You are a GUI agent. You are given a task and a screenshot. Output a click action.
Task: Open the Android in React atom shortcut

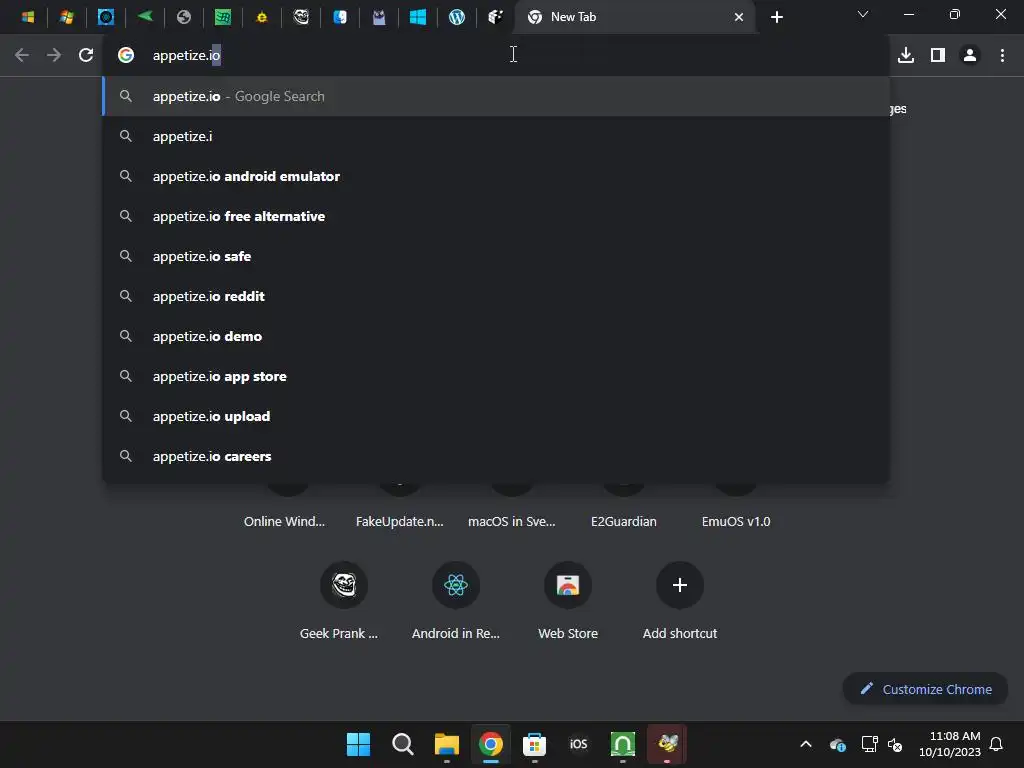click(456, 584)
